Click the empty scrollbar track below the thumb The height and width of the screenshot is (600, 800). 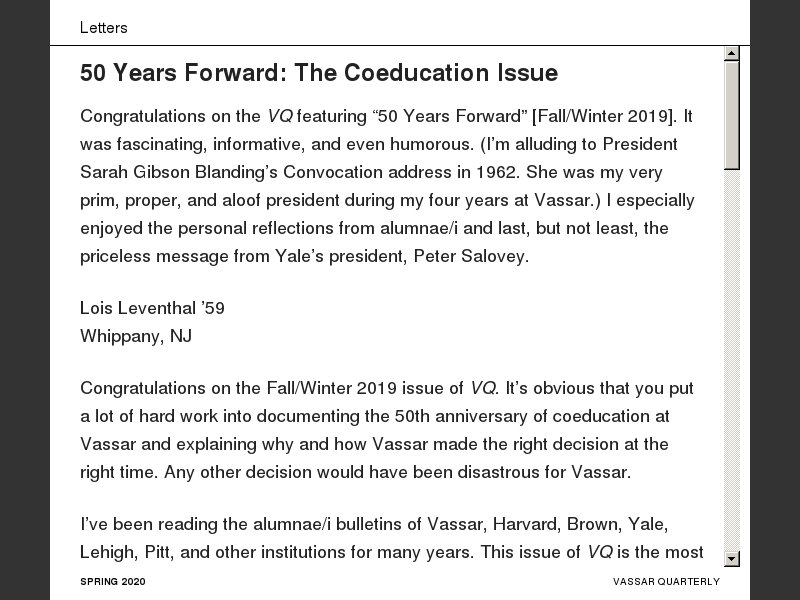[x=732, y=360]
